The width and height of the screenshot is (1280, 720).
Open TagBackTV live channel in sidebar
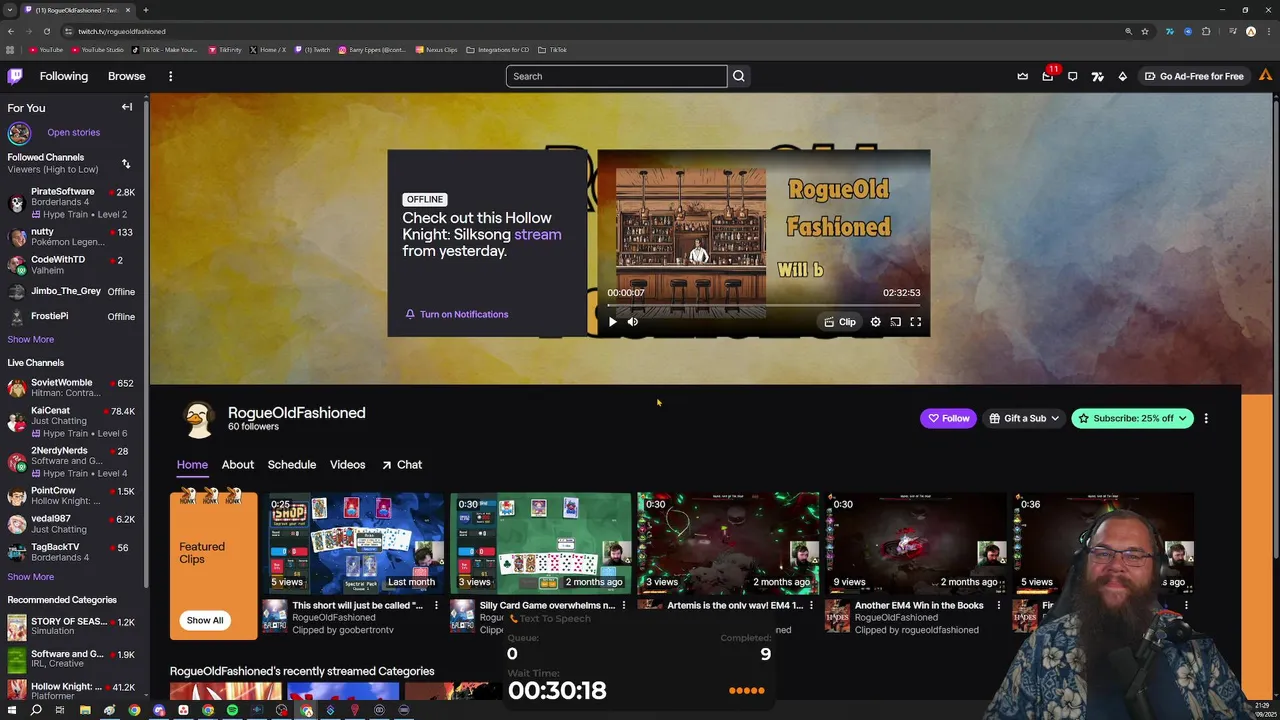click(x=72, y=552)
